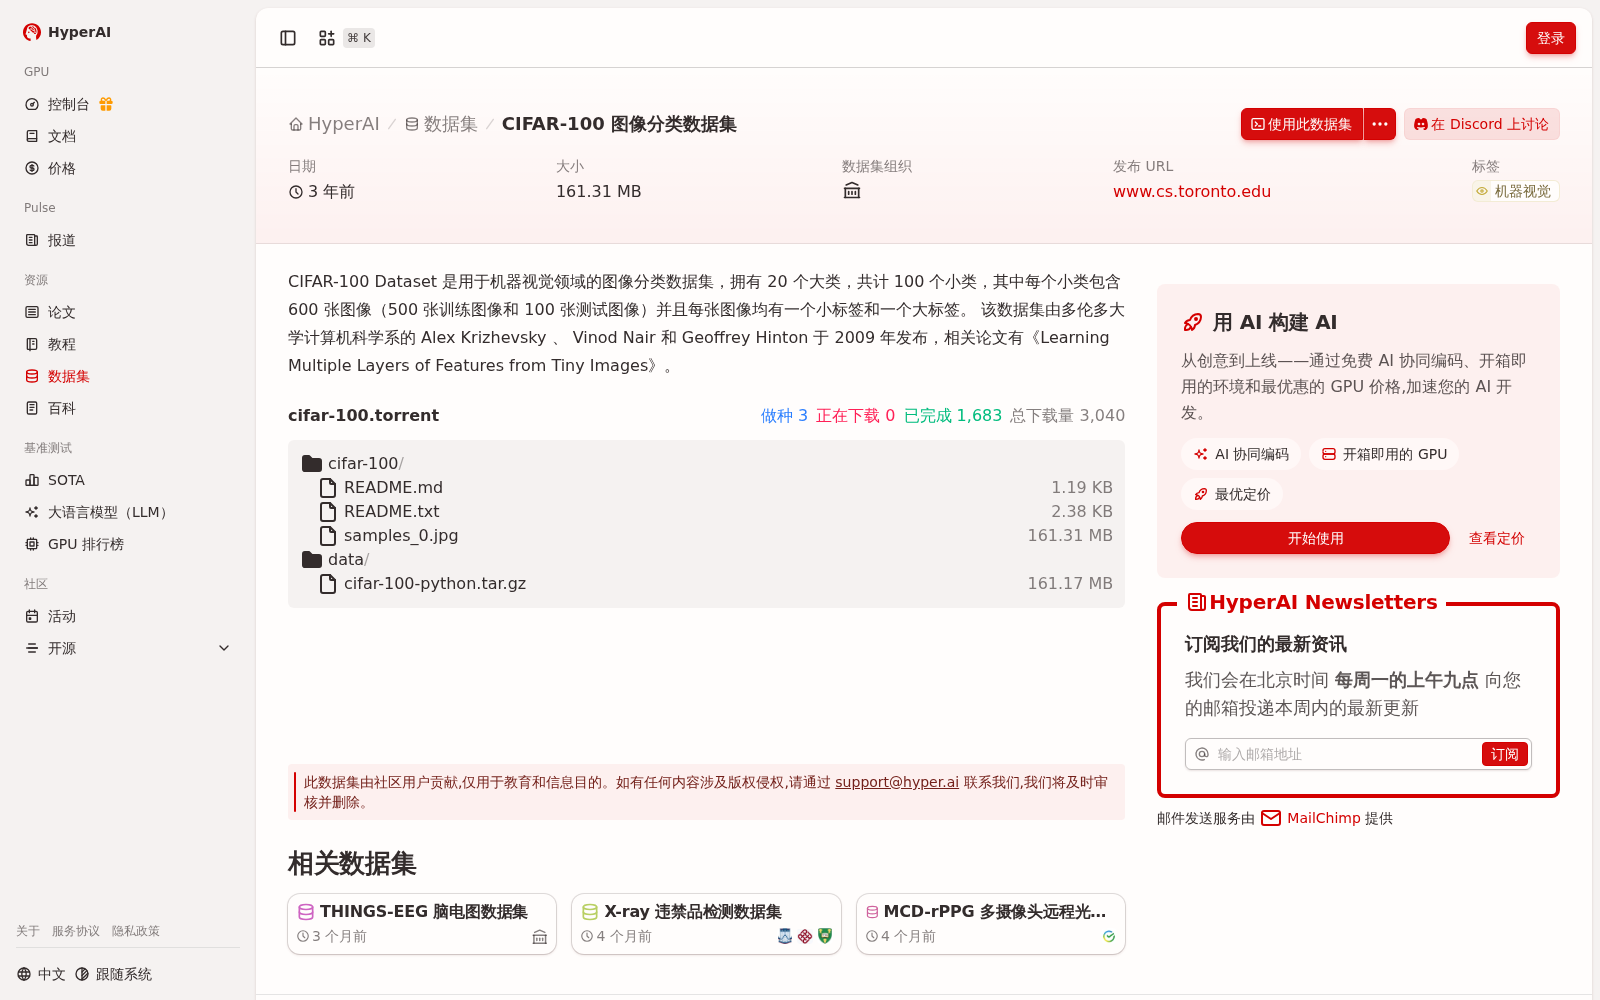This screenshot has width=1600, height=1000.
Task: Click the red 登录 login button
Action: click(1550, 38)
